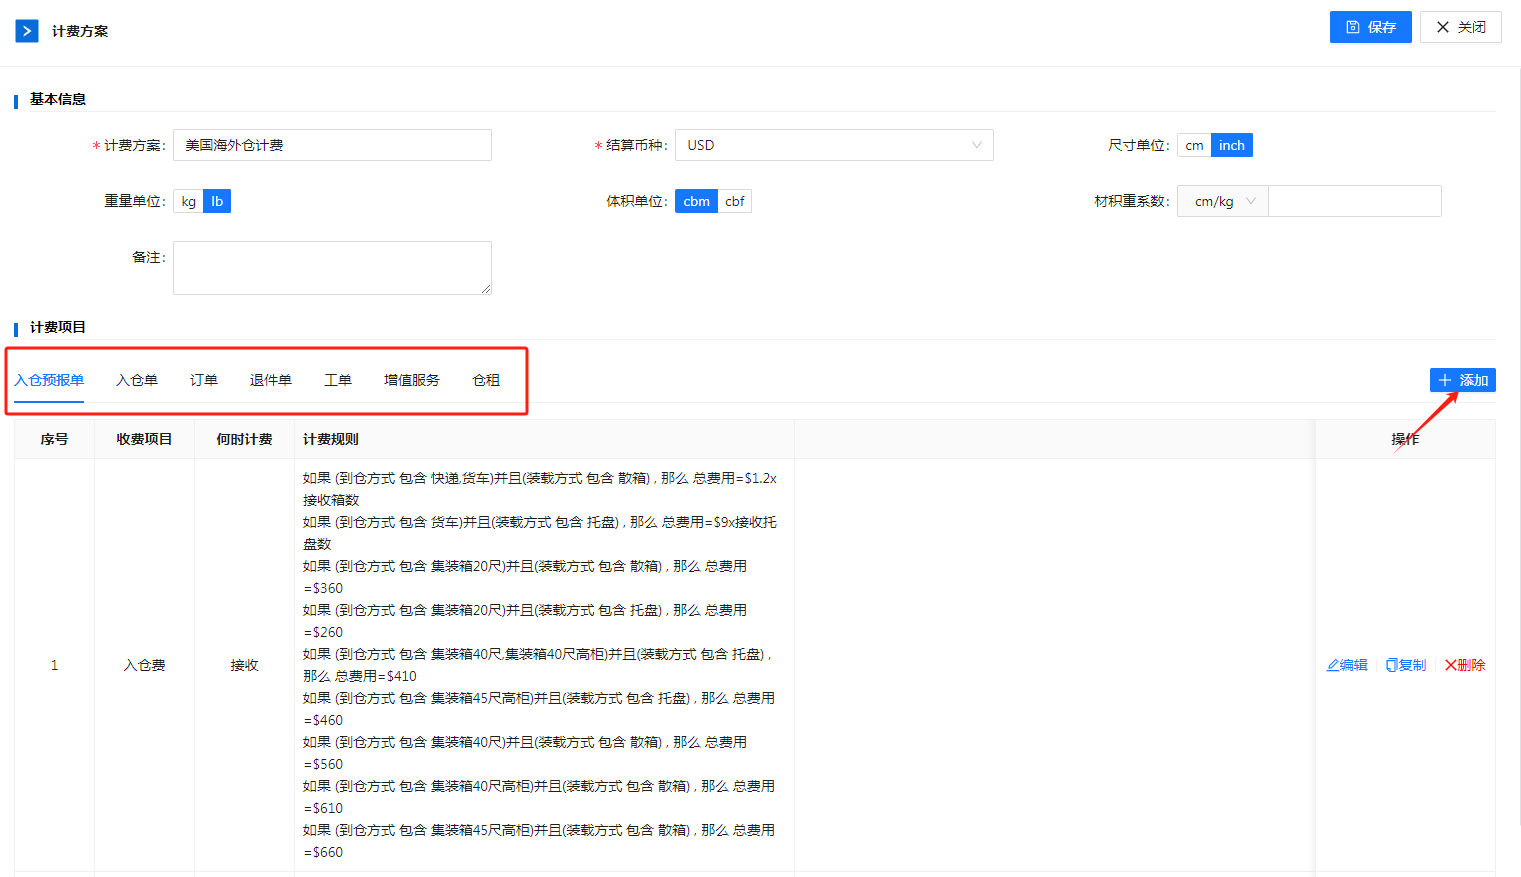Image resolution: width=1521 pixels, height=877 pixels.
Task: Click the 计费方案 name input field
Action: (x=332, y=145)
